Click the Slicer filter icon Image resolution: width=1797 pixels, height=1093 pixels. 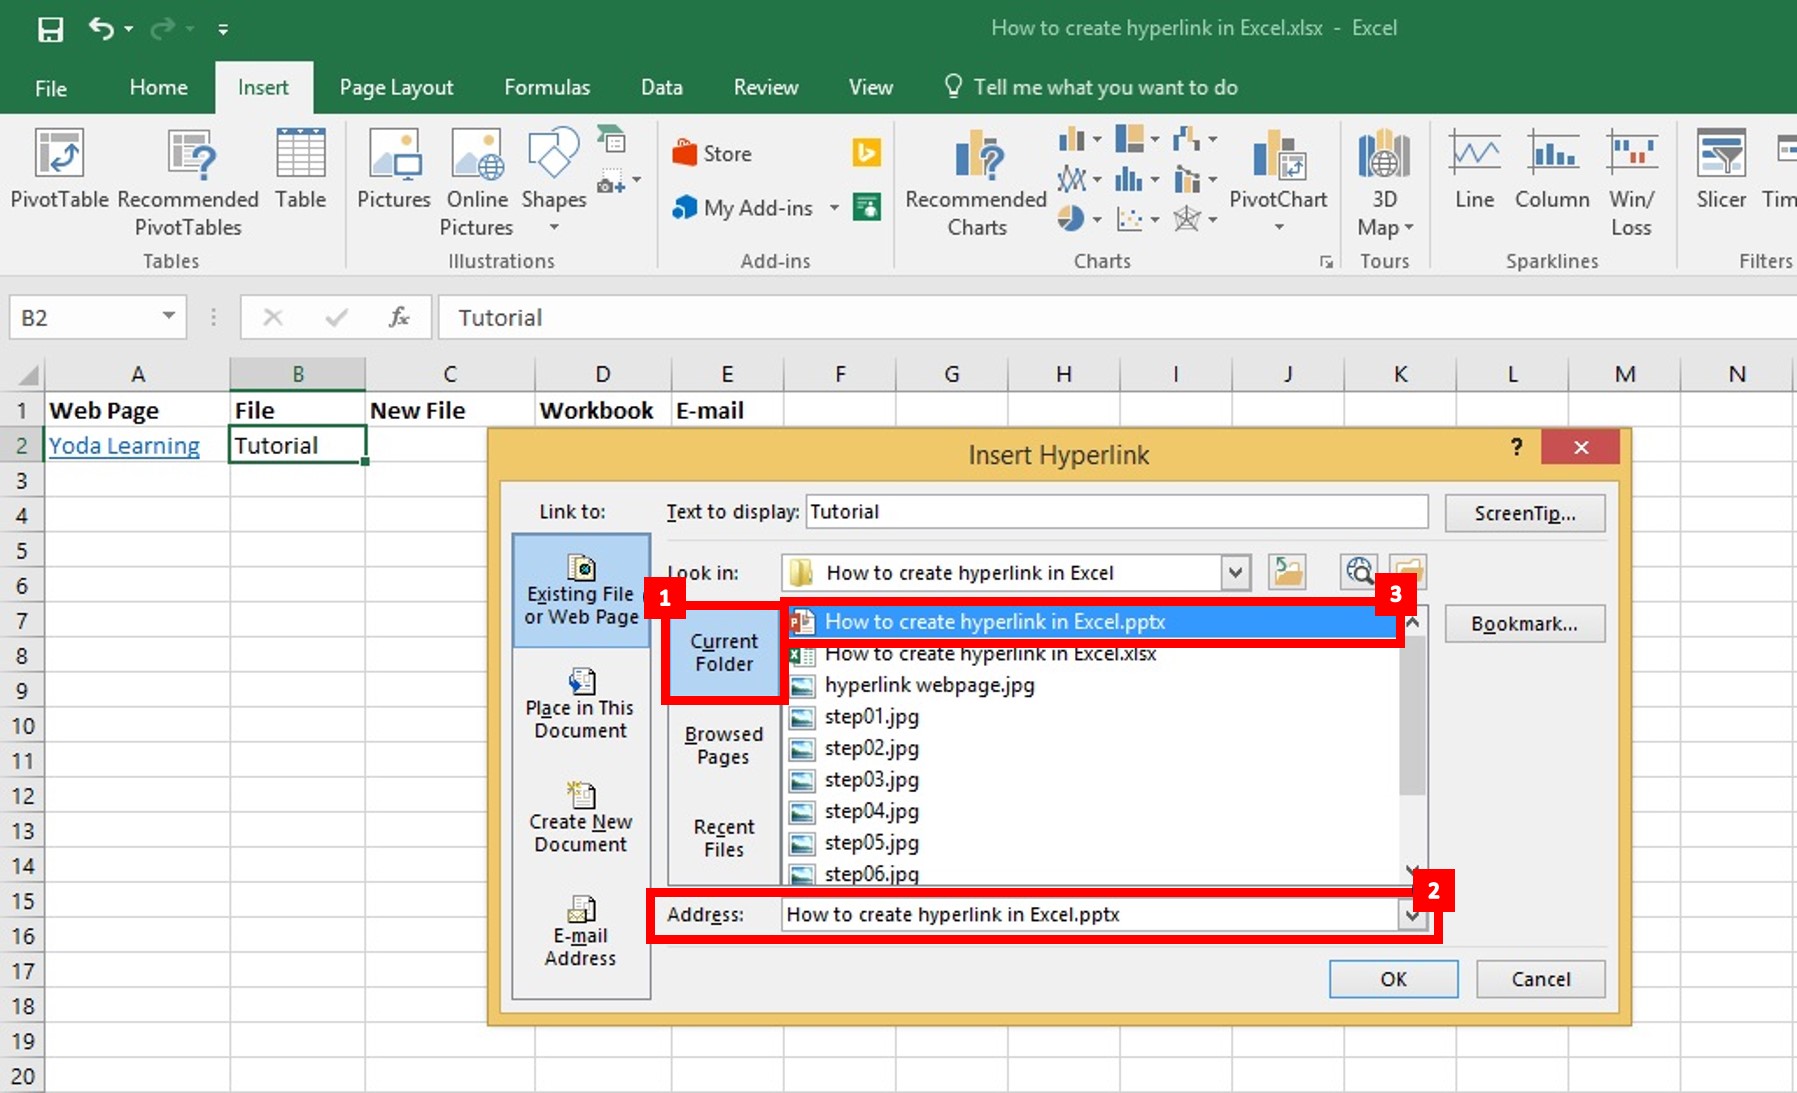click(1721, 168)
